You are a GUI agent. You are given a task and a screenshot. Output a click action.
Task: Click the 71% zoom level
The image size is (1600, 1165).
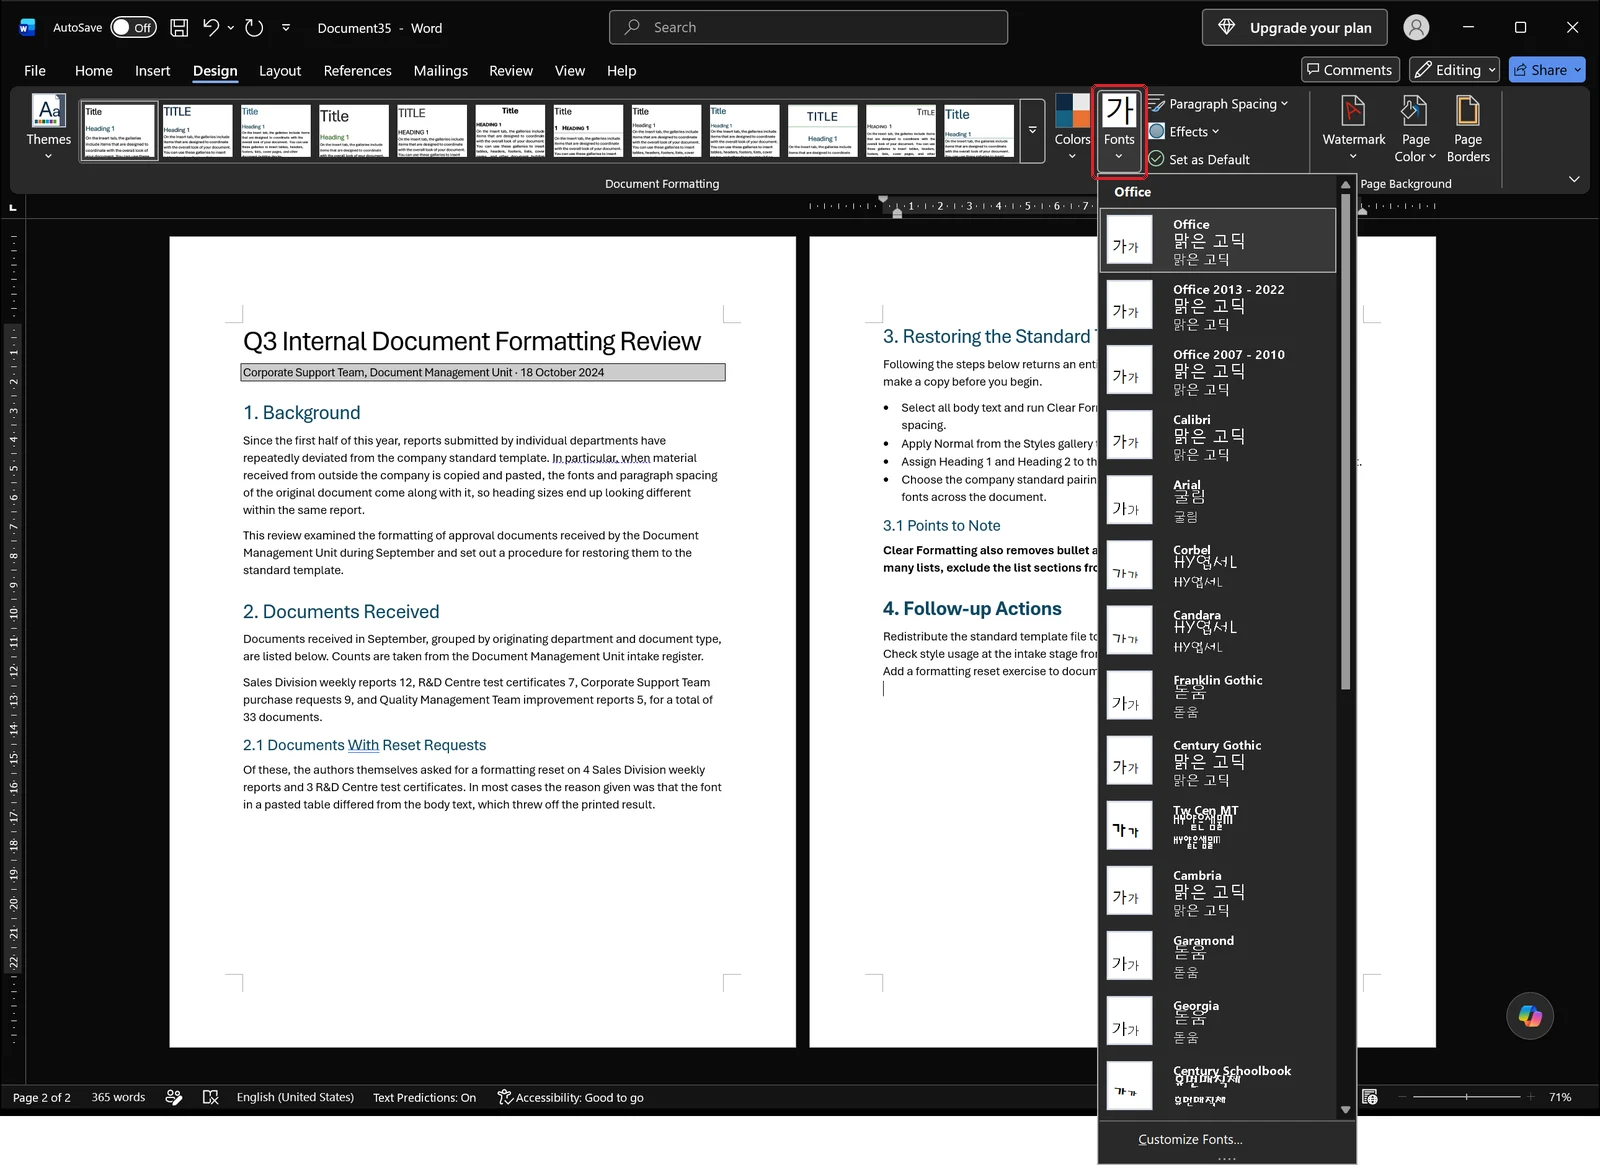pyautogui.click(x=1560, y=1097)
